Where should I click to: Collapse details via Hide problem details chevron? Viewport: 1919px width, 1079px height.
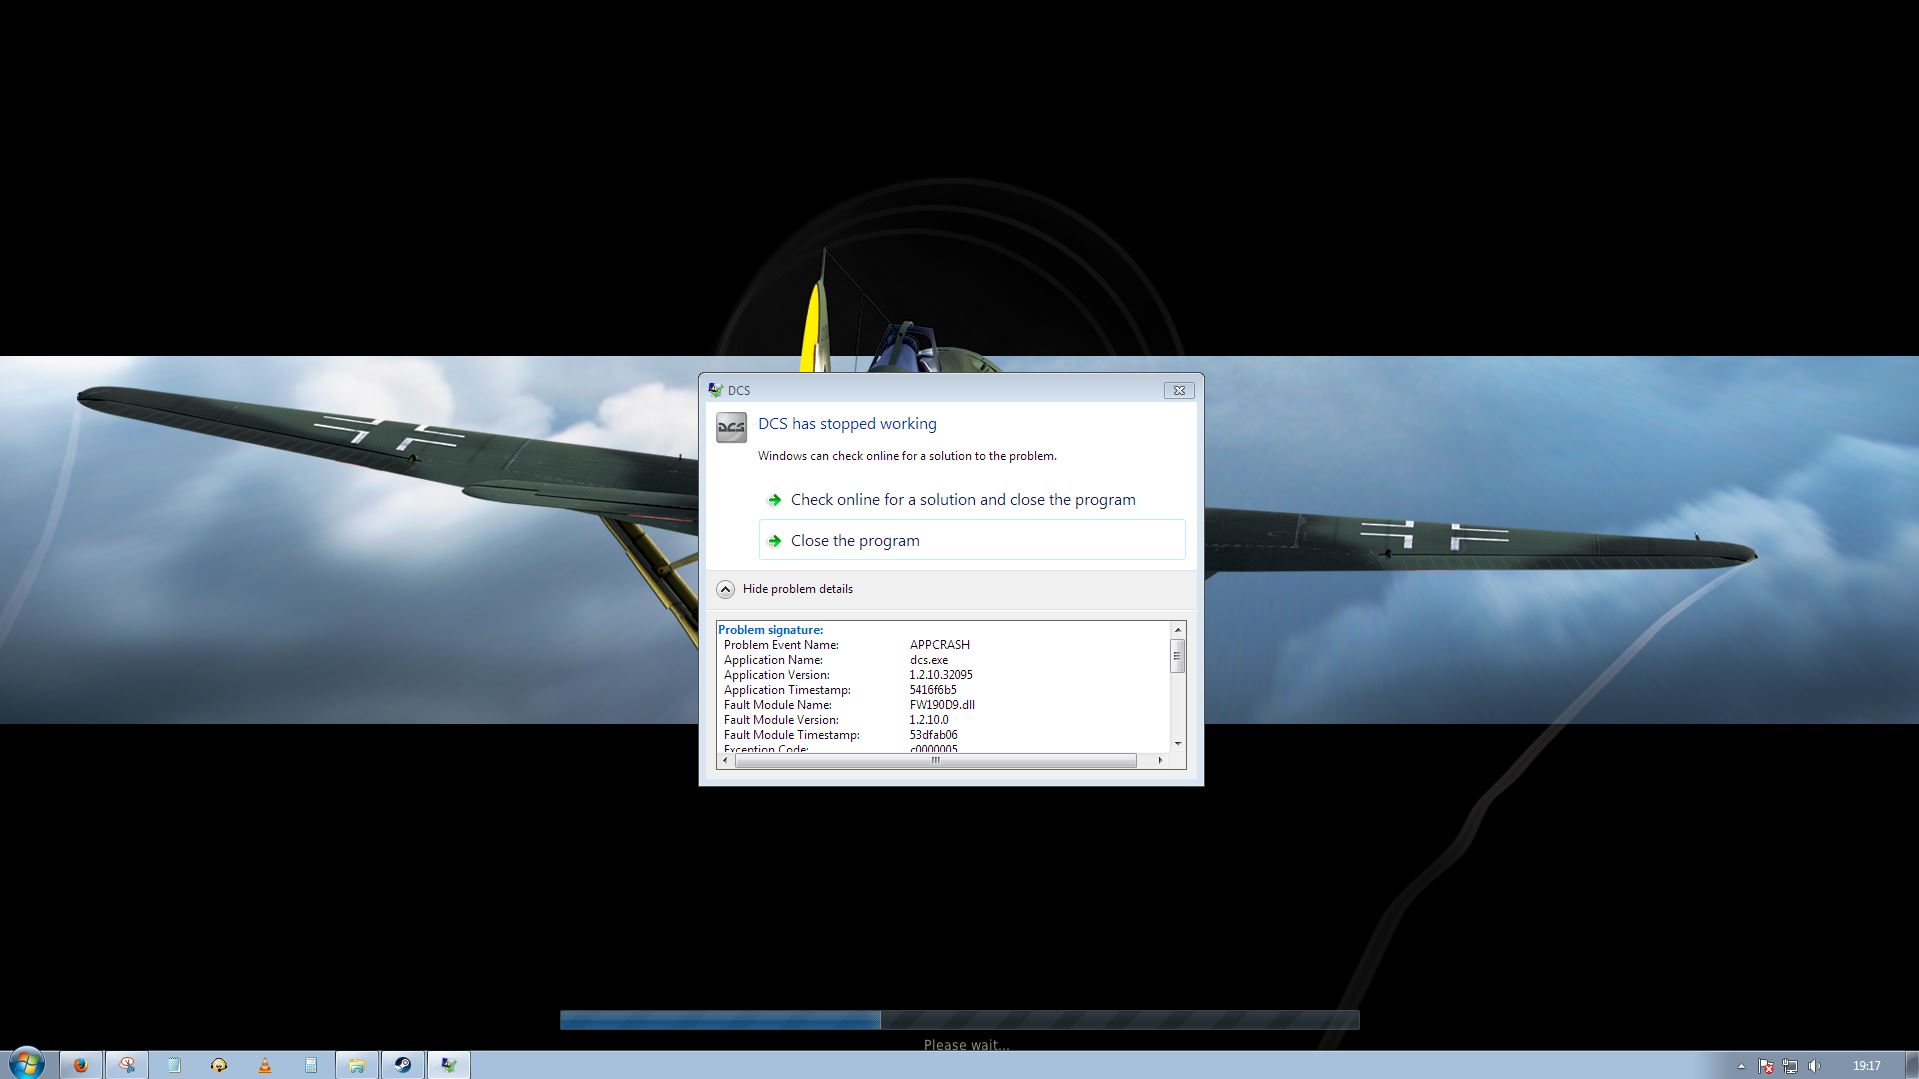click(725, 589)
